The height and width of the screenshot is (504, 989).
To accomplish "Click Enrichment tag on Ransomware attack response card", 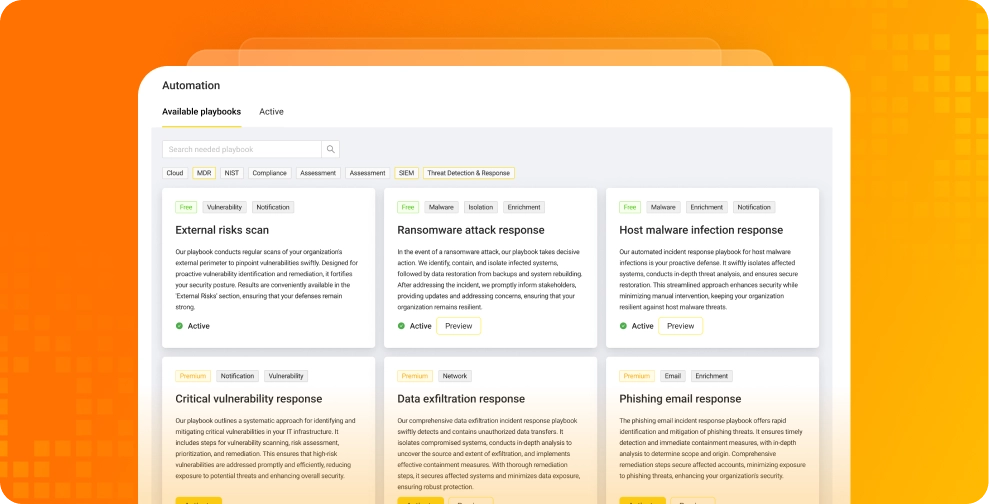I will 524,207.
